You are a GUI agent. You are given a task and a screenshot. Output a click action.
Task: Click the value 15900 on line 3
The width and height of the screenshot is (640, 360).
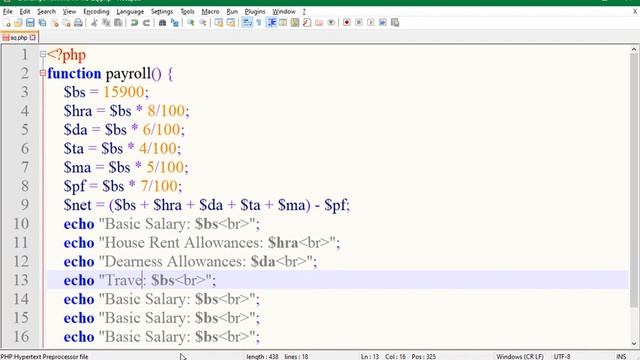124,92
